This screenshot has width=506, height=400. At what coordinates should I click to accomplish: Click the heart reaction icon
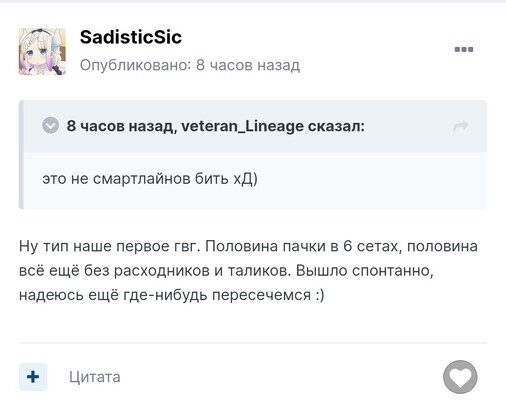[x=460, y=377]
